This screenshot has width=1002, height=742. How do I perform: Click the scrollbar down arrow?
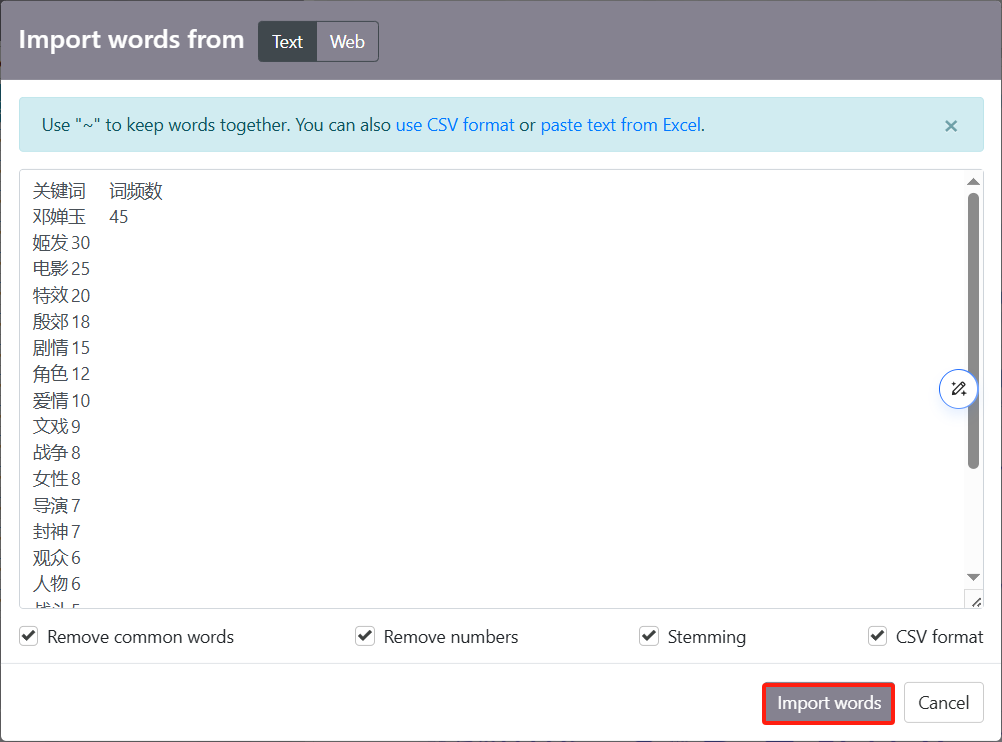(973, 577)
